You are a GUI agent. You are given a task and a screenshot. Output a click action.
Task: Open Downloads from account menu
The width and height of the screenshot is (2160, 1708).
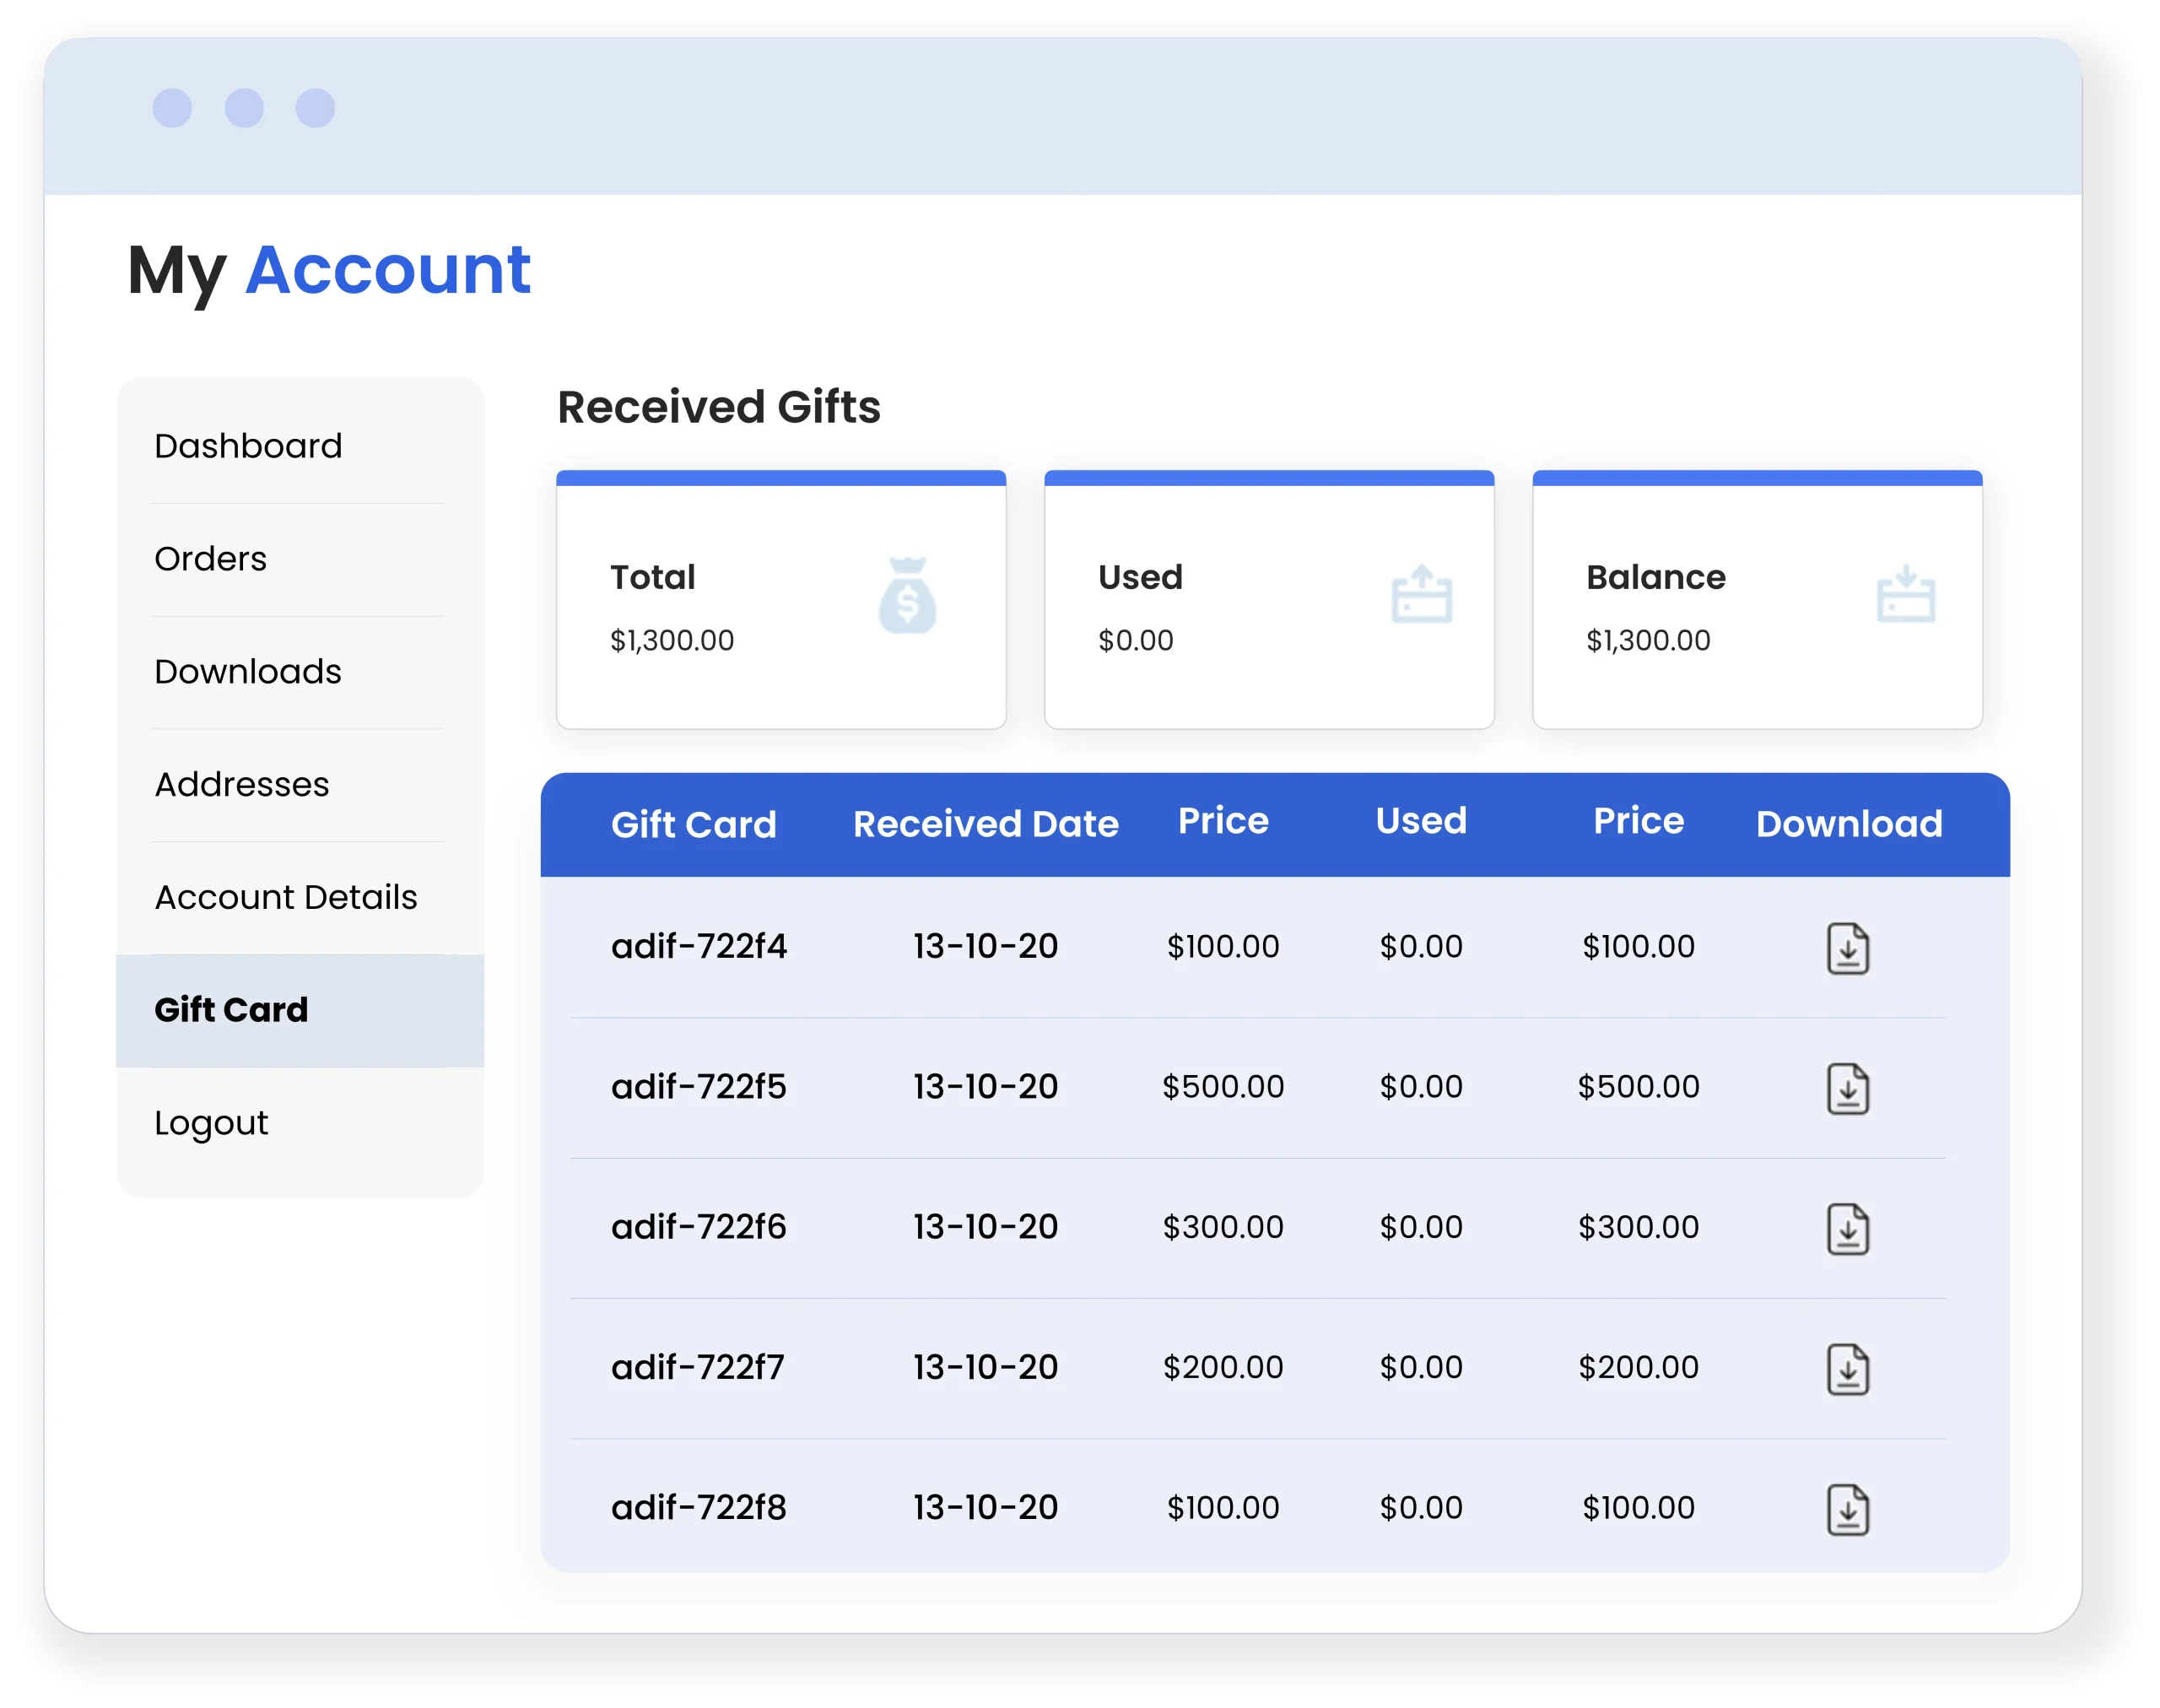click(248, 672)
